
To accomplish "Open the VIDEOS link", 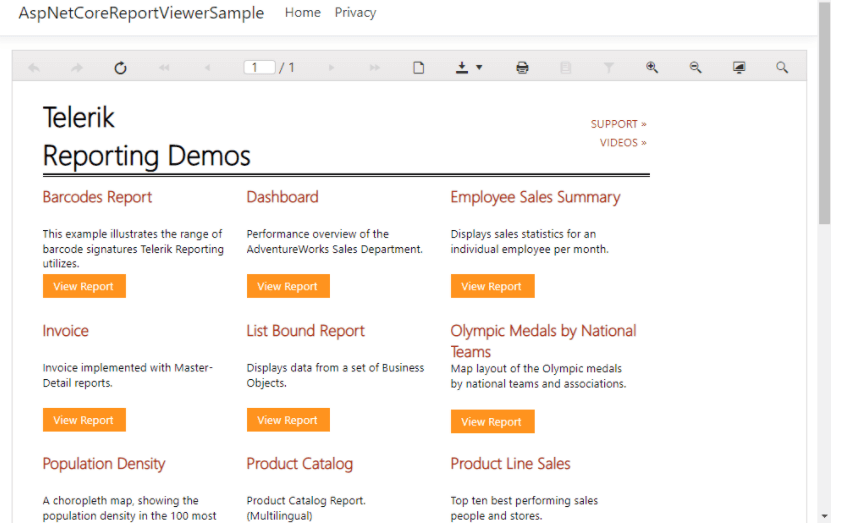I will pos(623,142).
